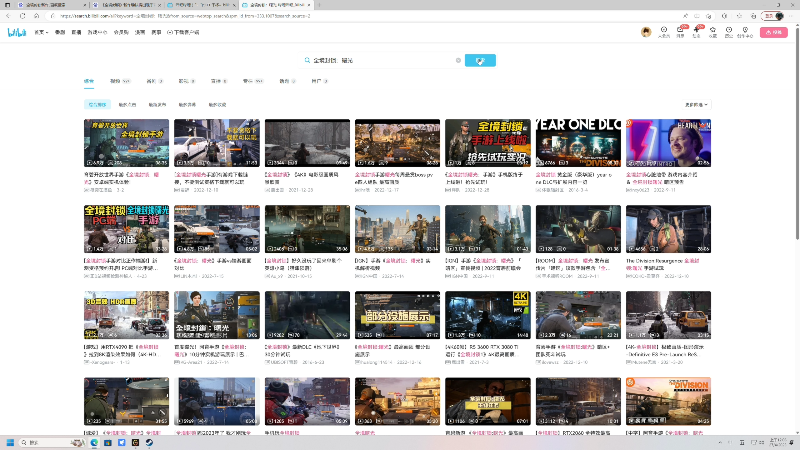The height and width of the screenshot is (450, 800).
Task: Open the browser home icon
Action: (x=36, y=16)
